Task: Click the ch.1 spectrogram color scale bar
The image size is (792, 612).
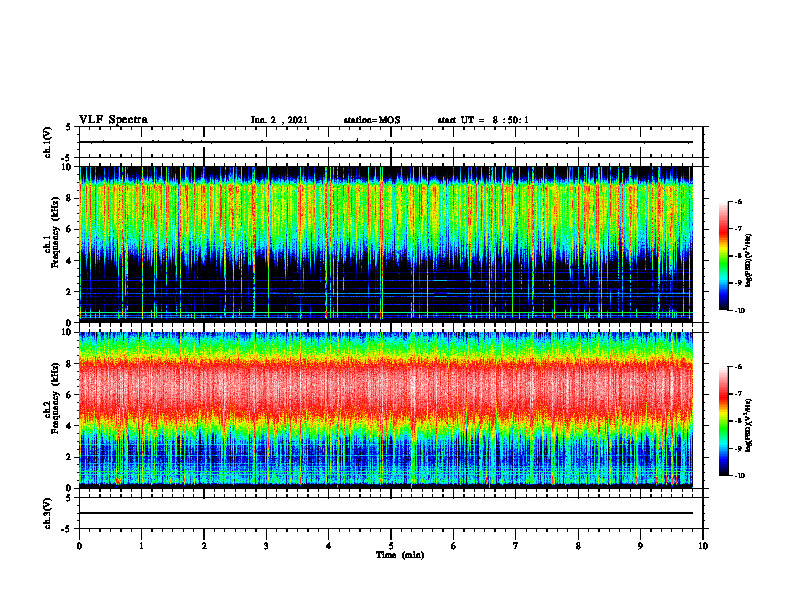Action: (724, 256)
